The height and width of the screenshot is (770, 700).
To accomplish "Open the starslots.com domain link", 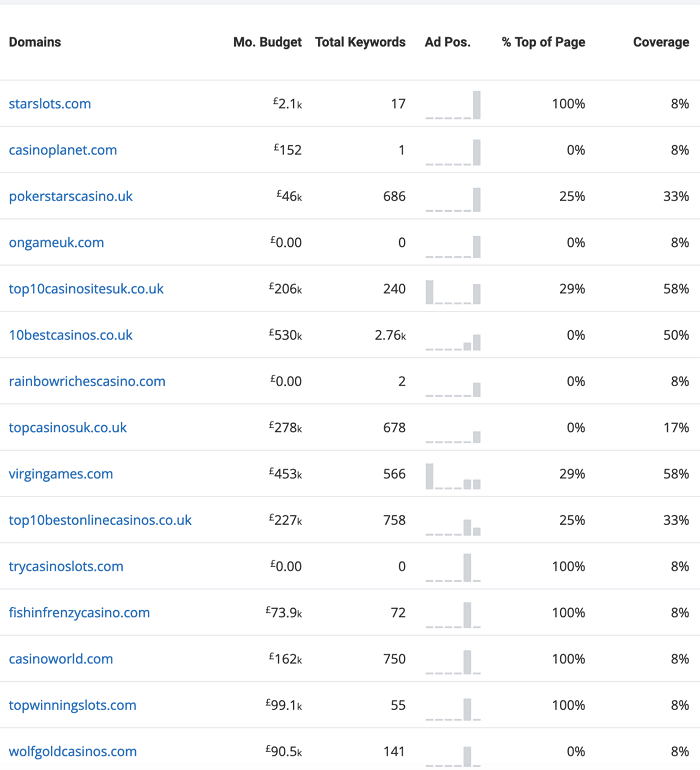I will 50,104.
